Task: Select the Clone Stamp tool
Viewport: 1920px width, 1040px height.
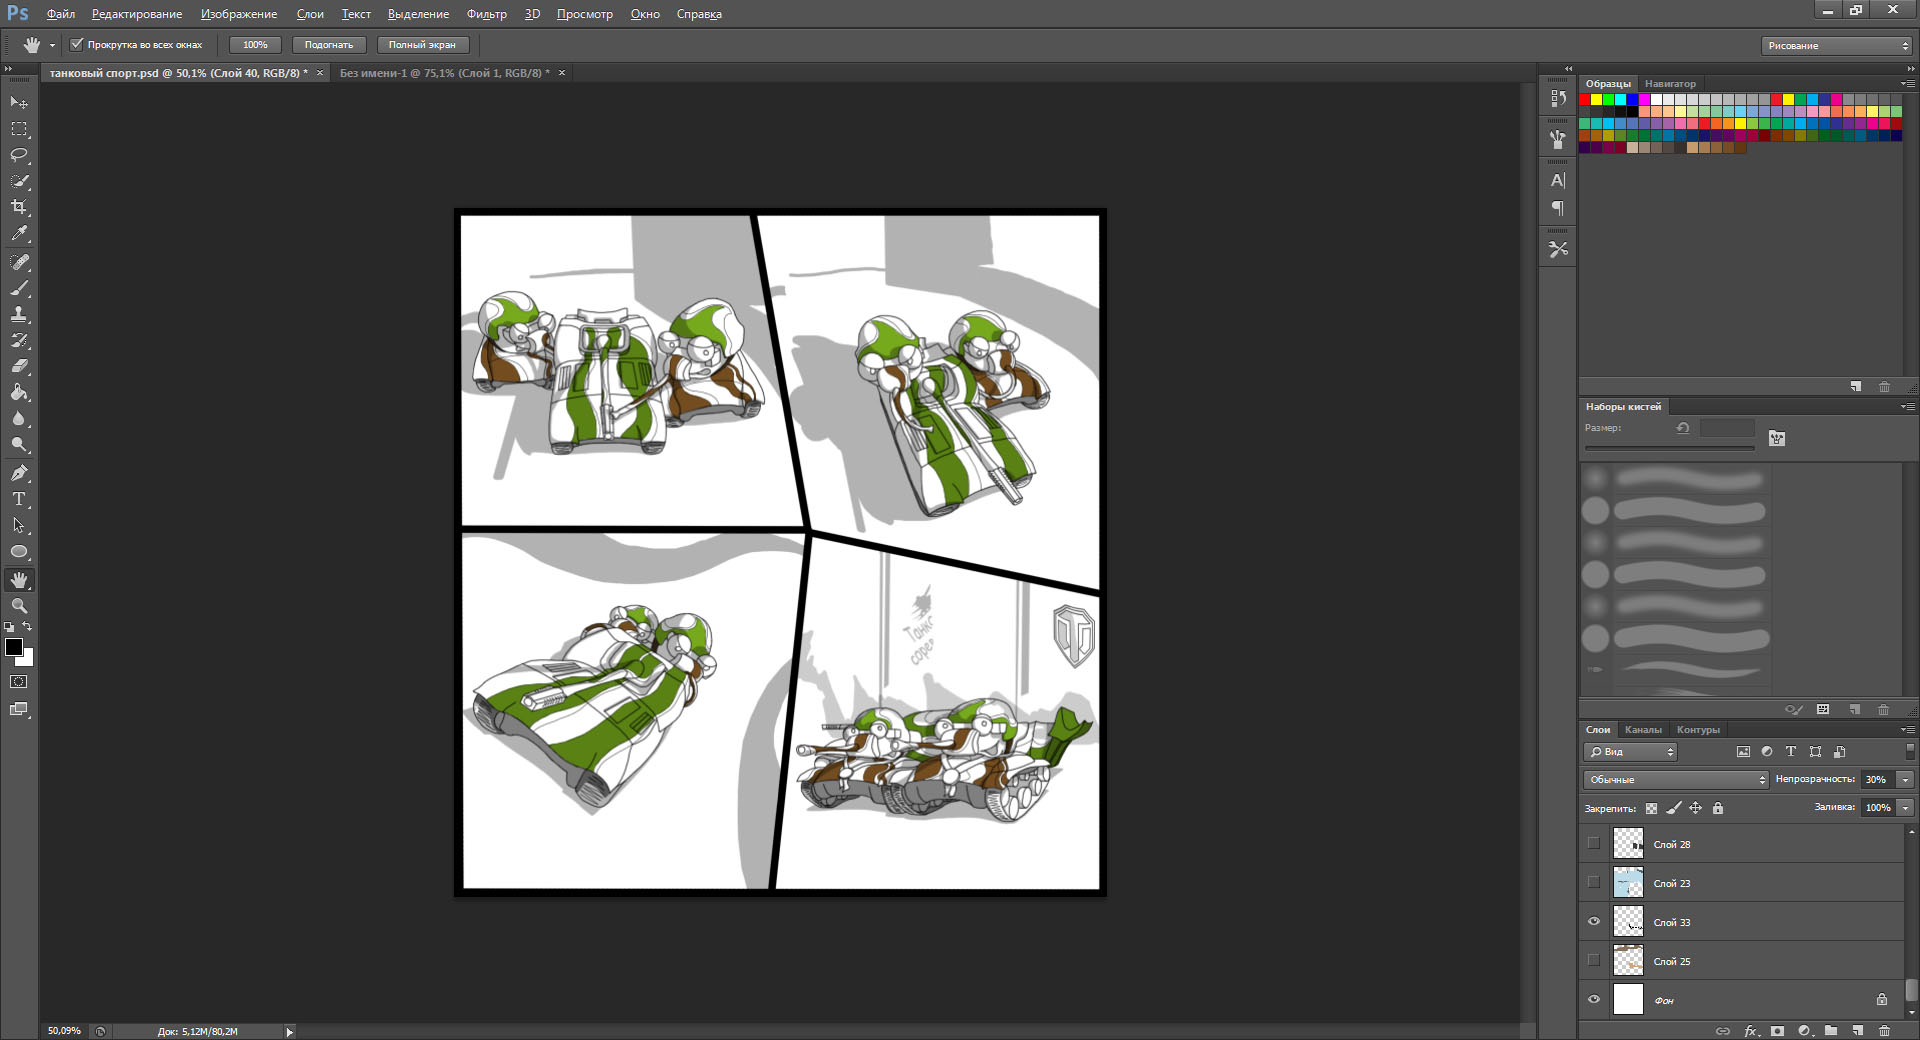Action: pos(19,314)
